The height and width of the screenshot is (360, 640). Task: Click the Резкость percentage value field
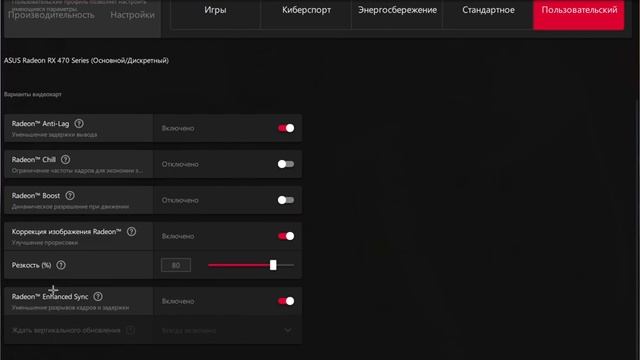(176, 265)
